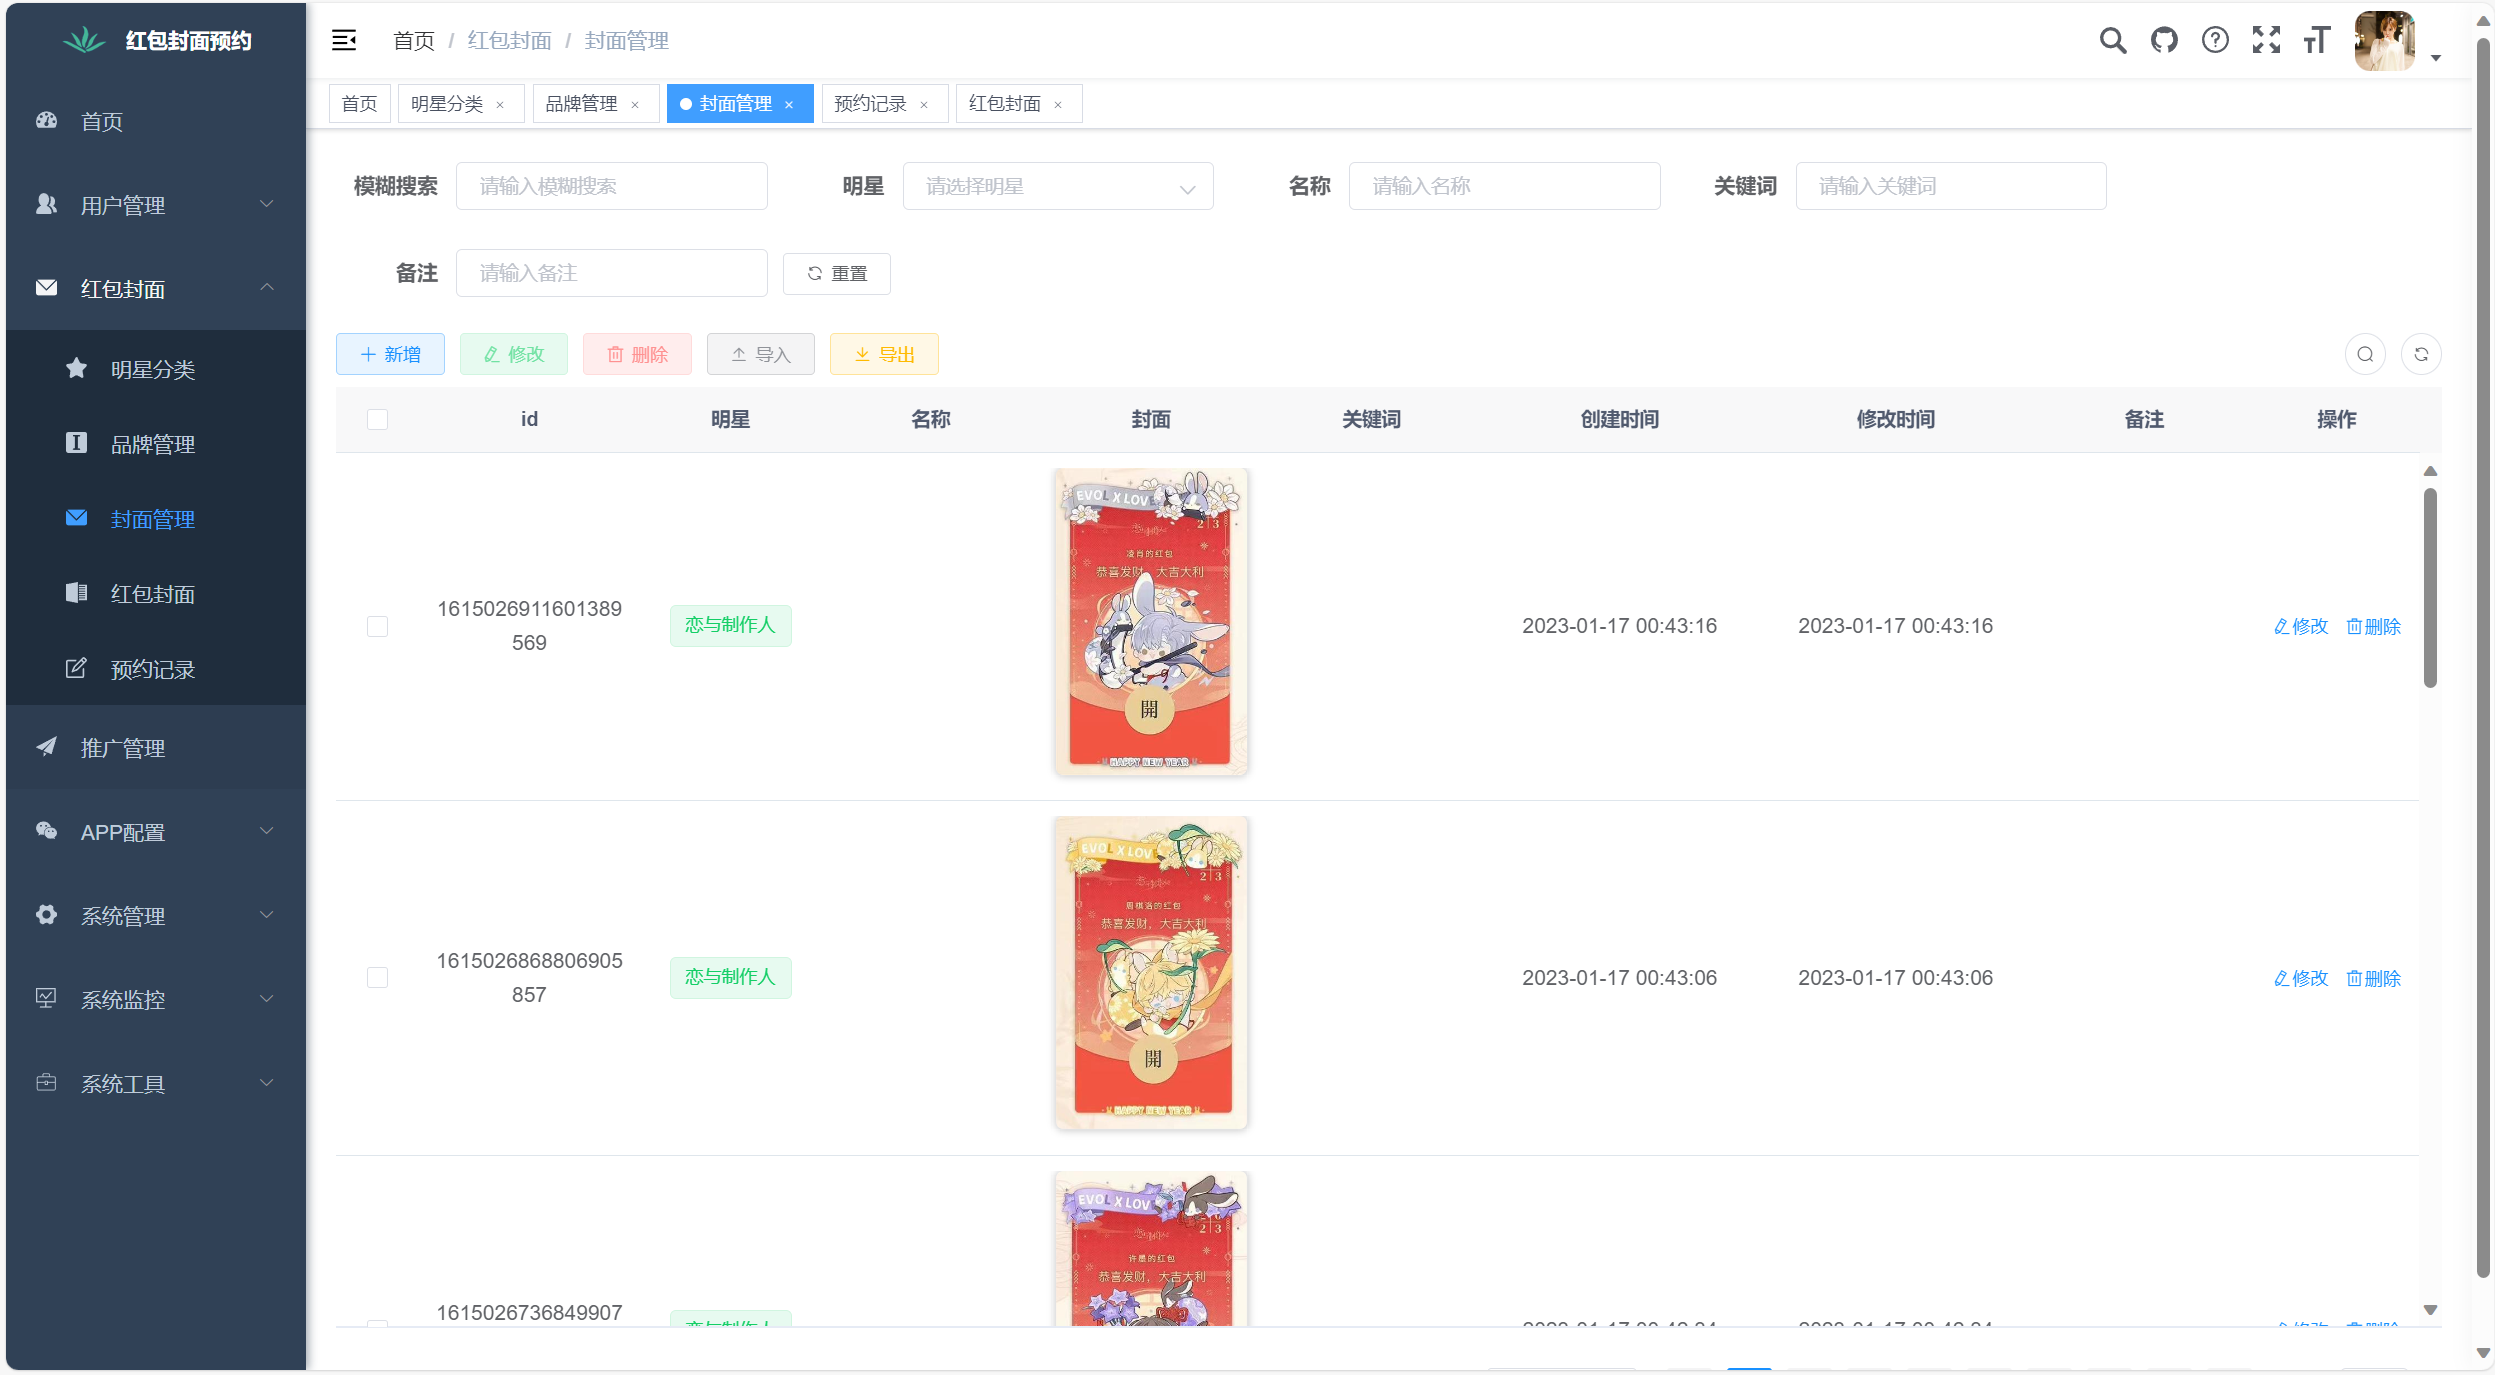Image resolution: width=2495 pixels, height=1375 pixels.
Task: Click the star icon for 明星分类
Action: 76,368
